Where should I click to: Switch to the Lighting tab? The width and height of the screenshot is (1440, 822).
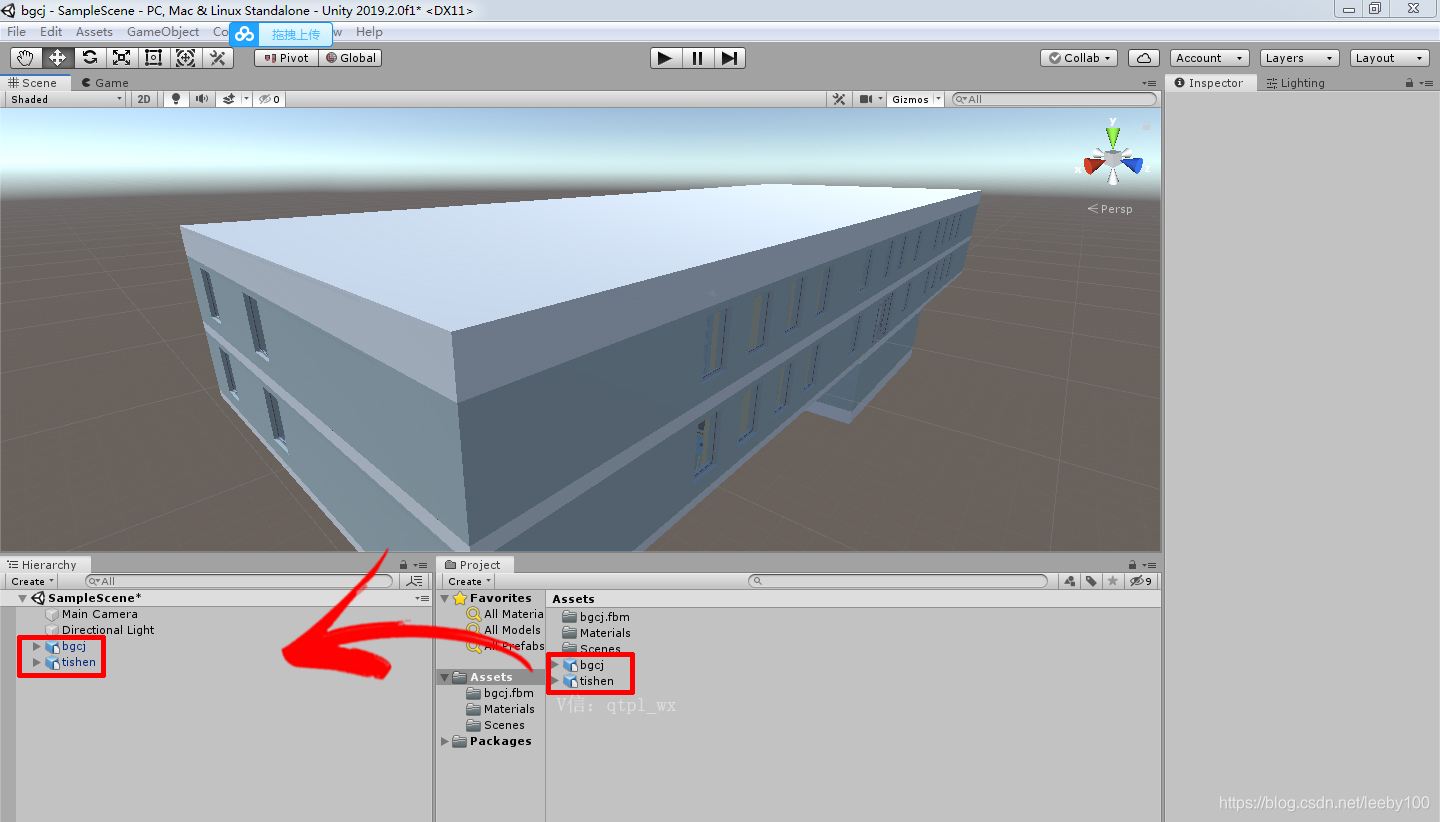(x=1295, y=83)
